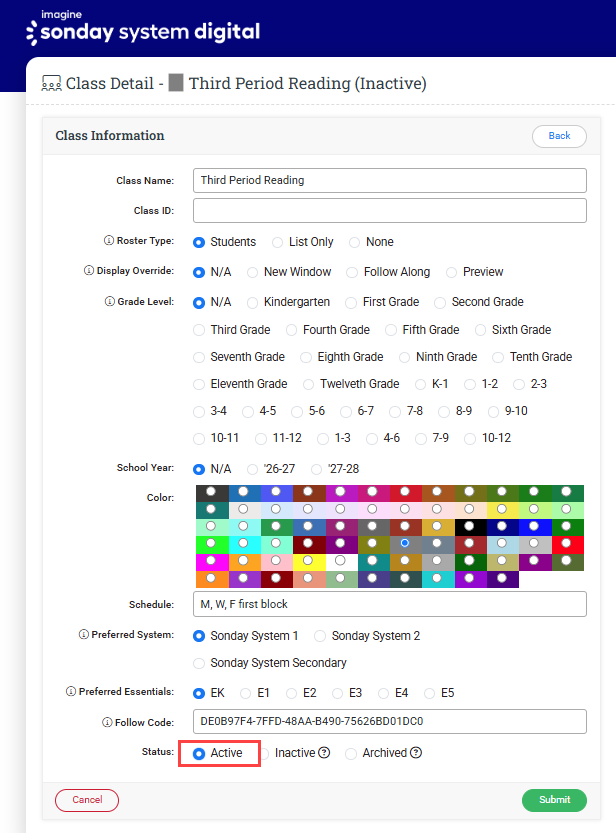Open the Archived status help icon
The width and height of the screenshot is (616, 833).
[416, 753]
